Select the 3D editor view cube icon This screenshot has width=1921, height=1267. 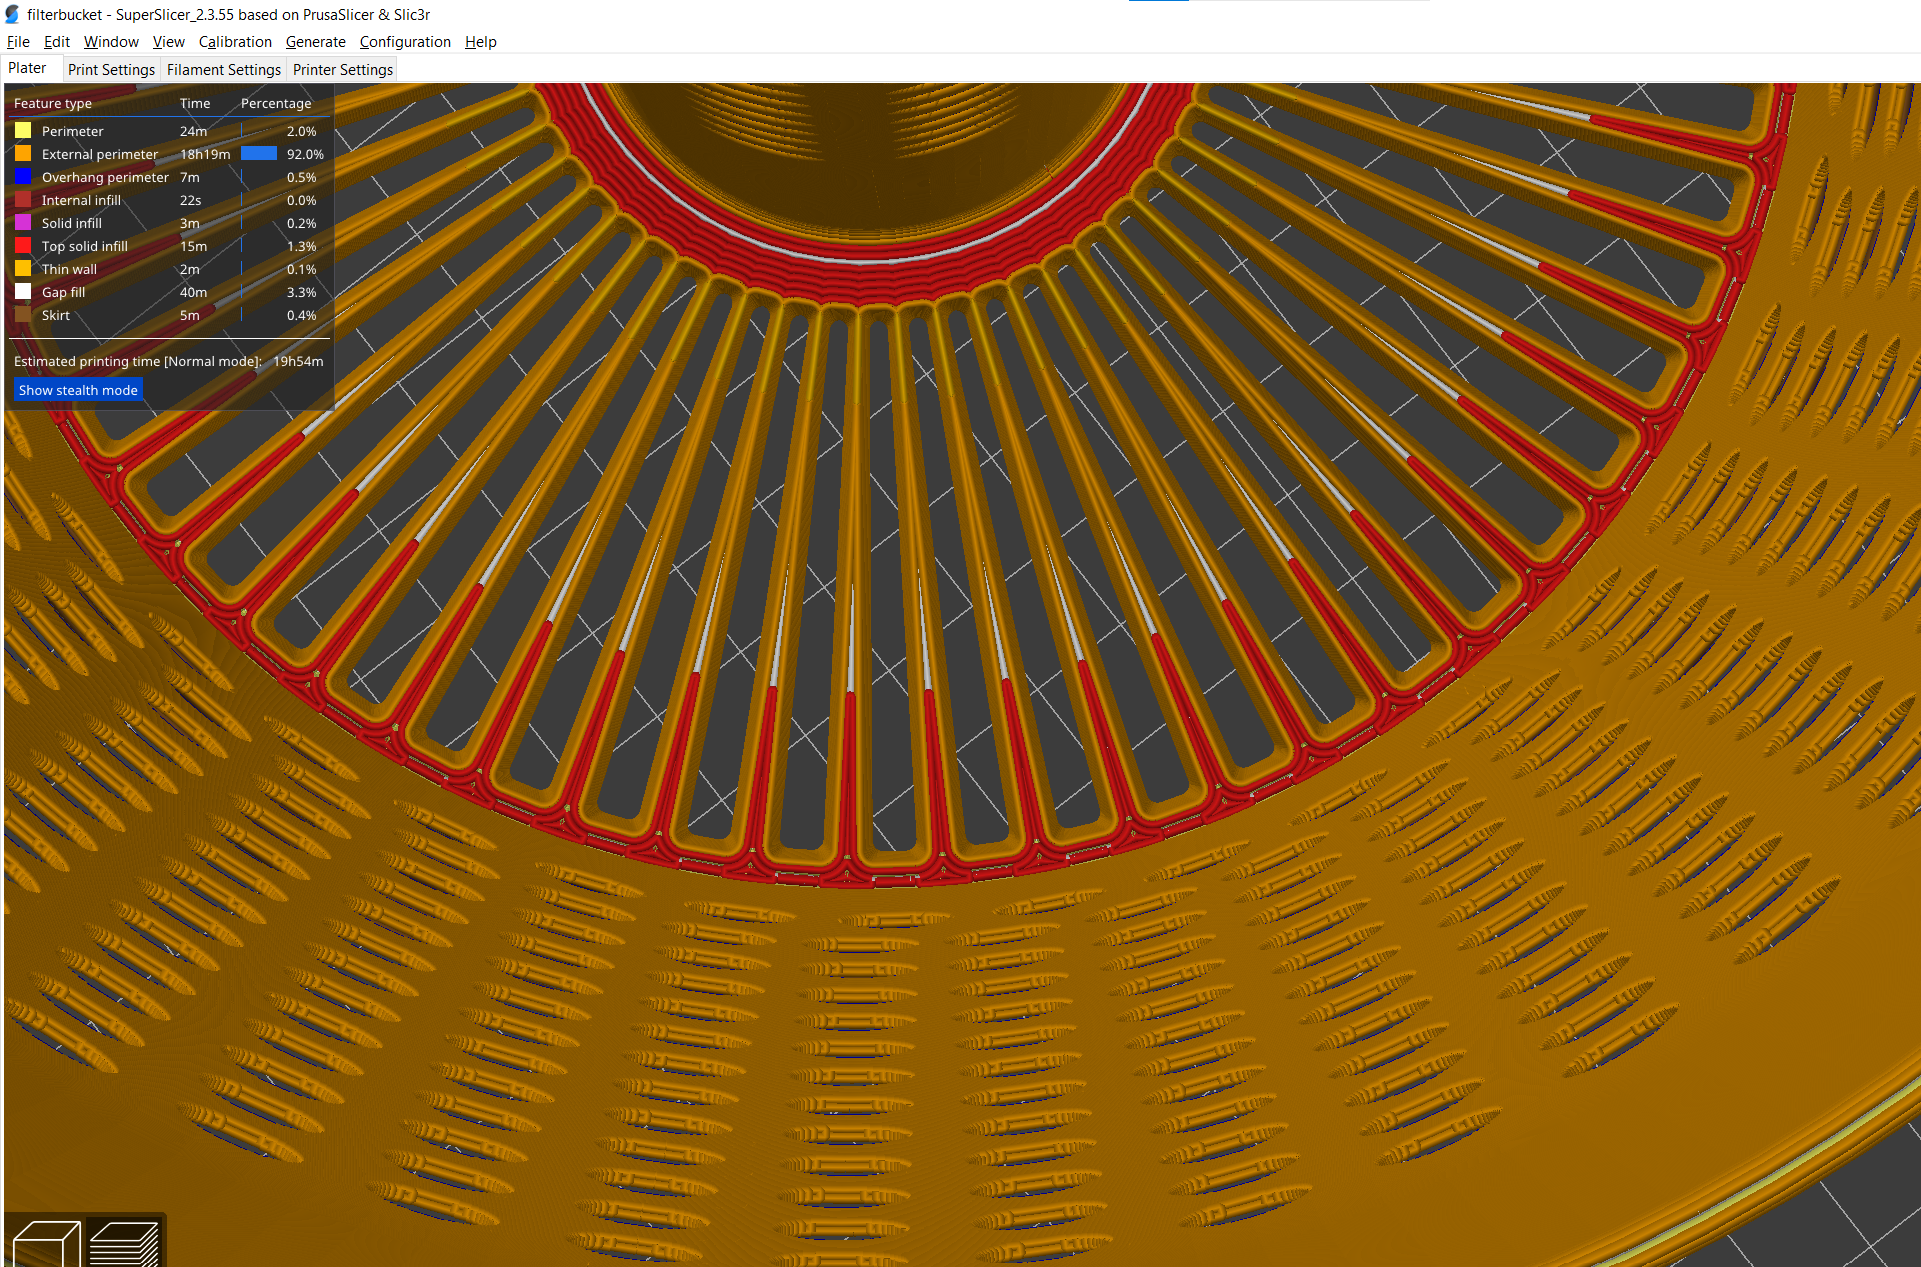[x=46, y=1243]
